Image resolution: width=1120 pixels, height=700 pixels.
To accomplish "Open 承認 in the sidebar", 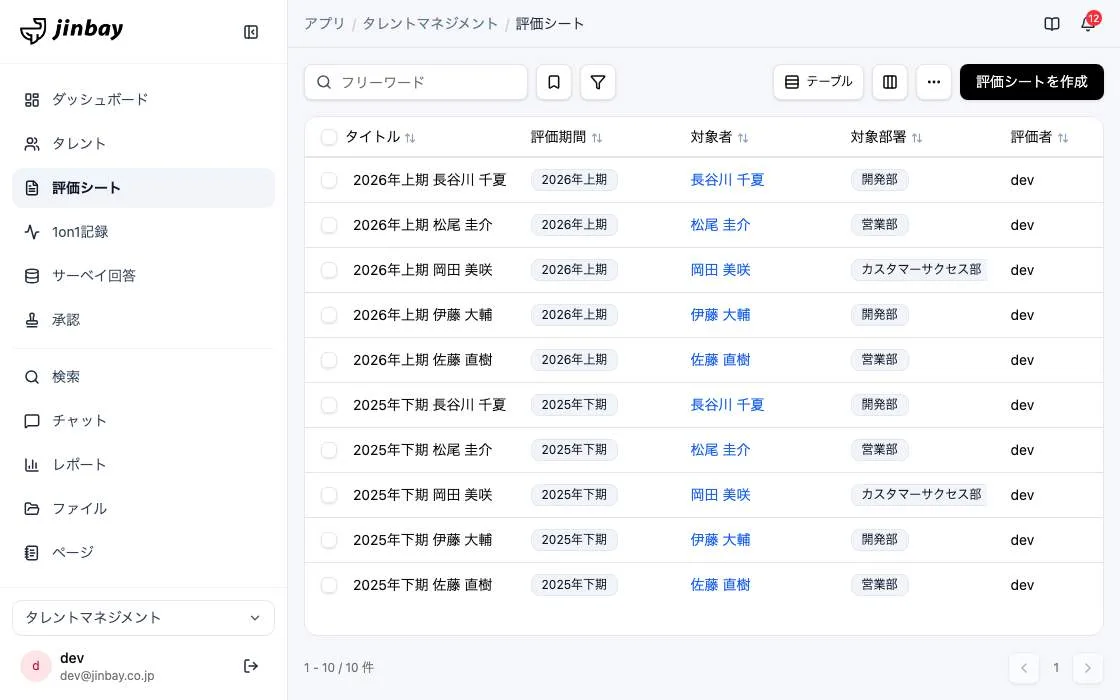I will tap(144, 320).
